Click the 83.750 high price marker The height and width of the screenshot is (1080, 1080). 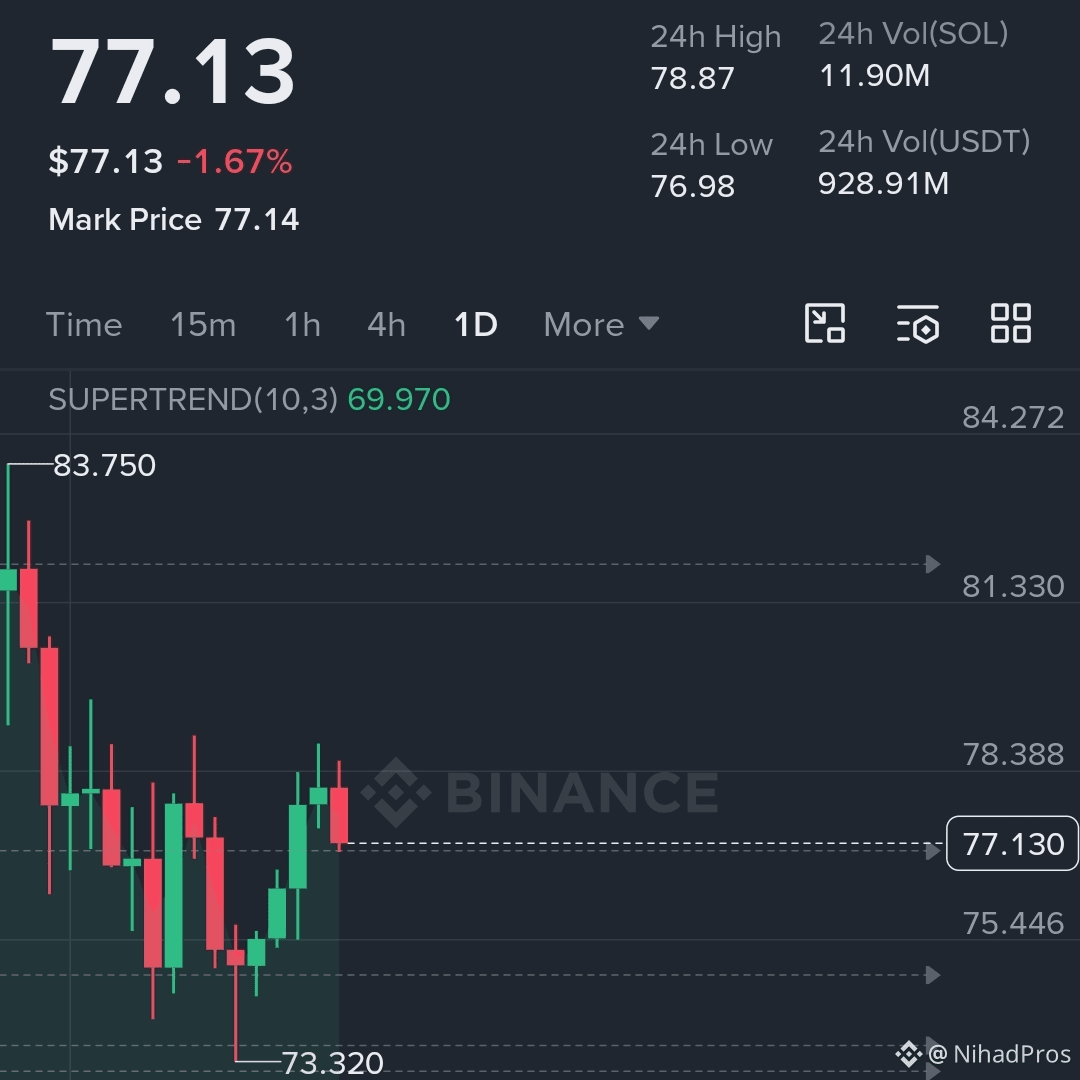click(104, 466)
